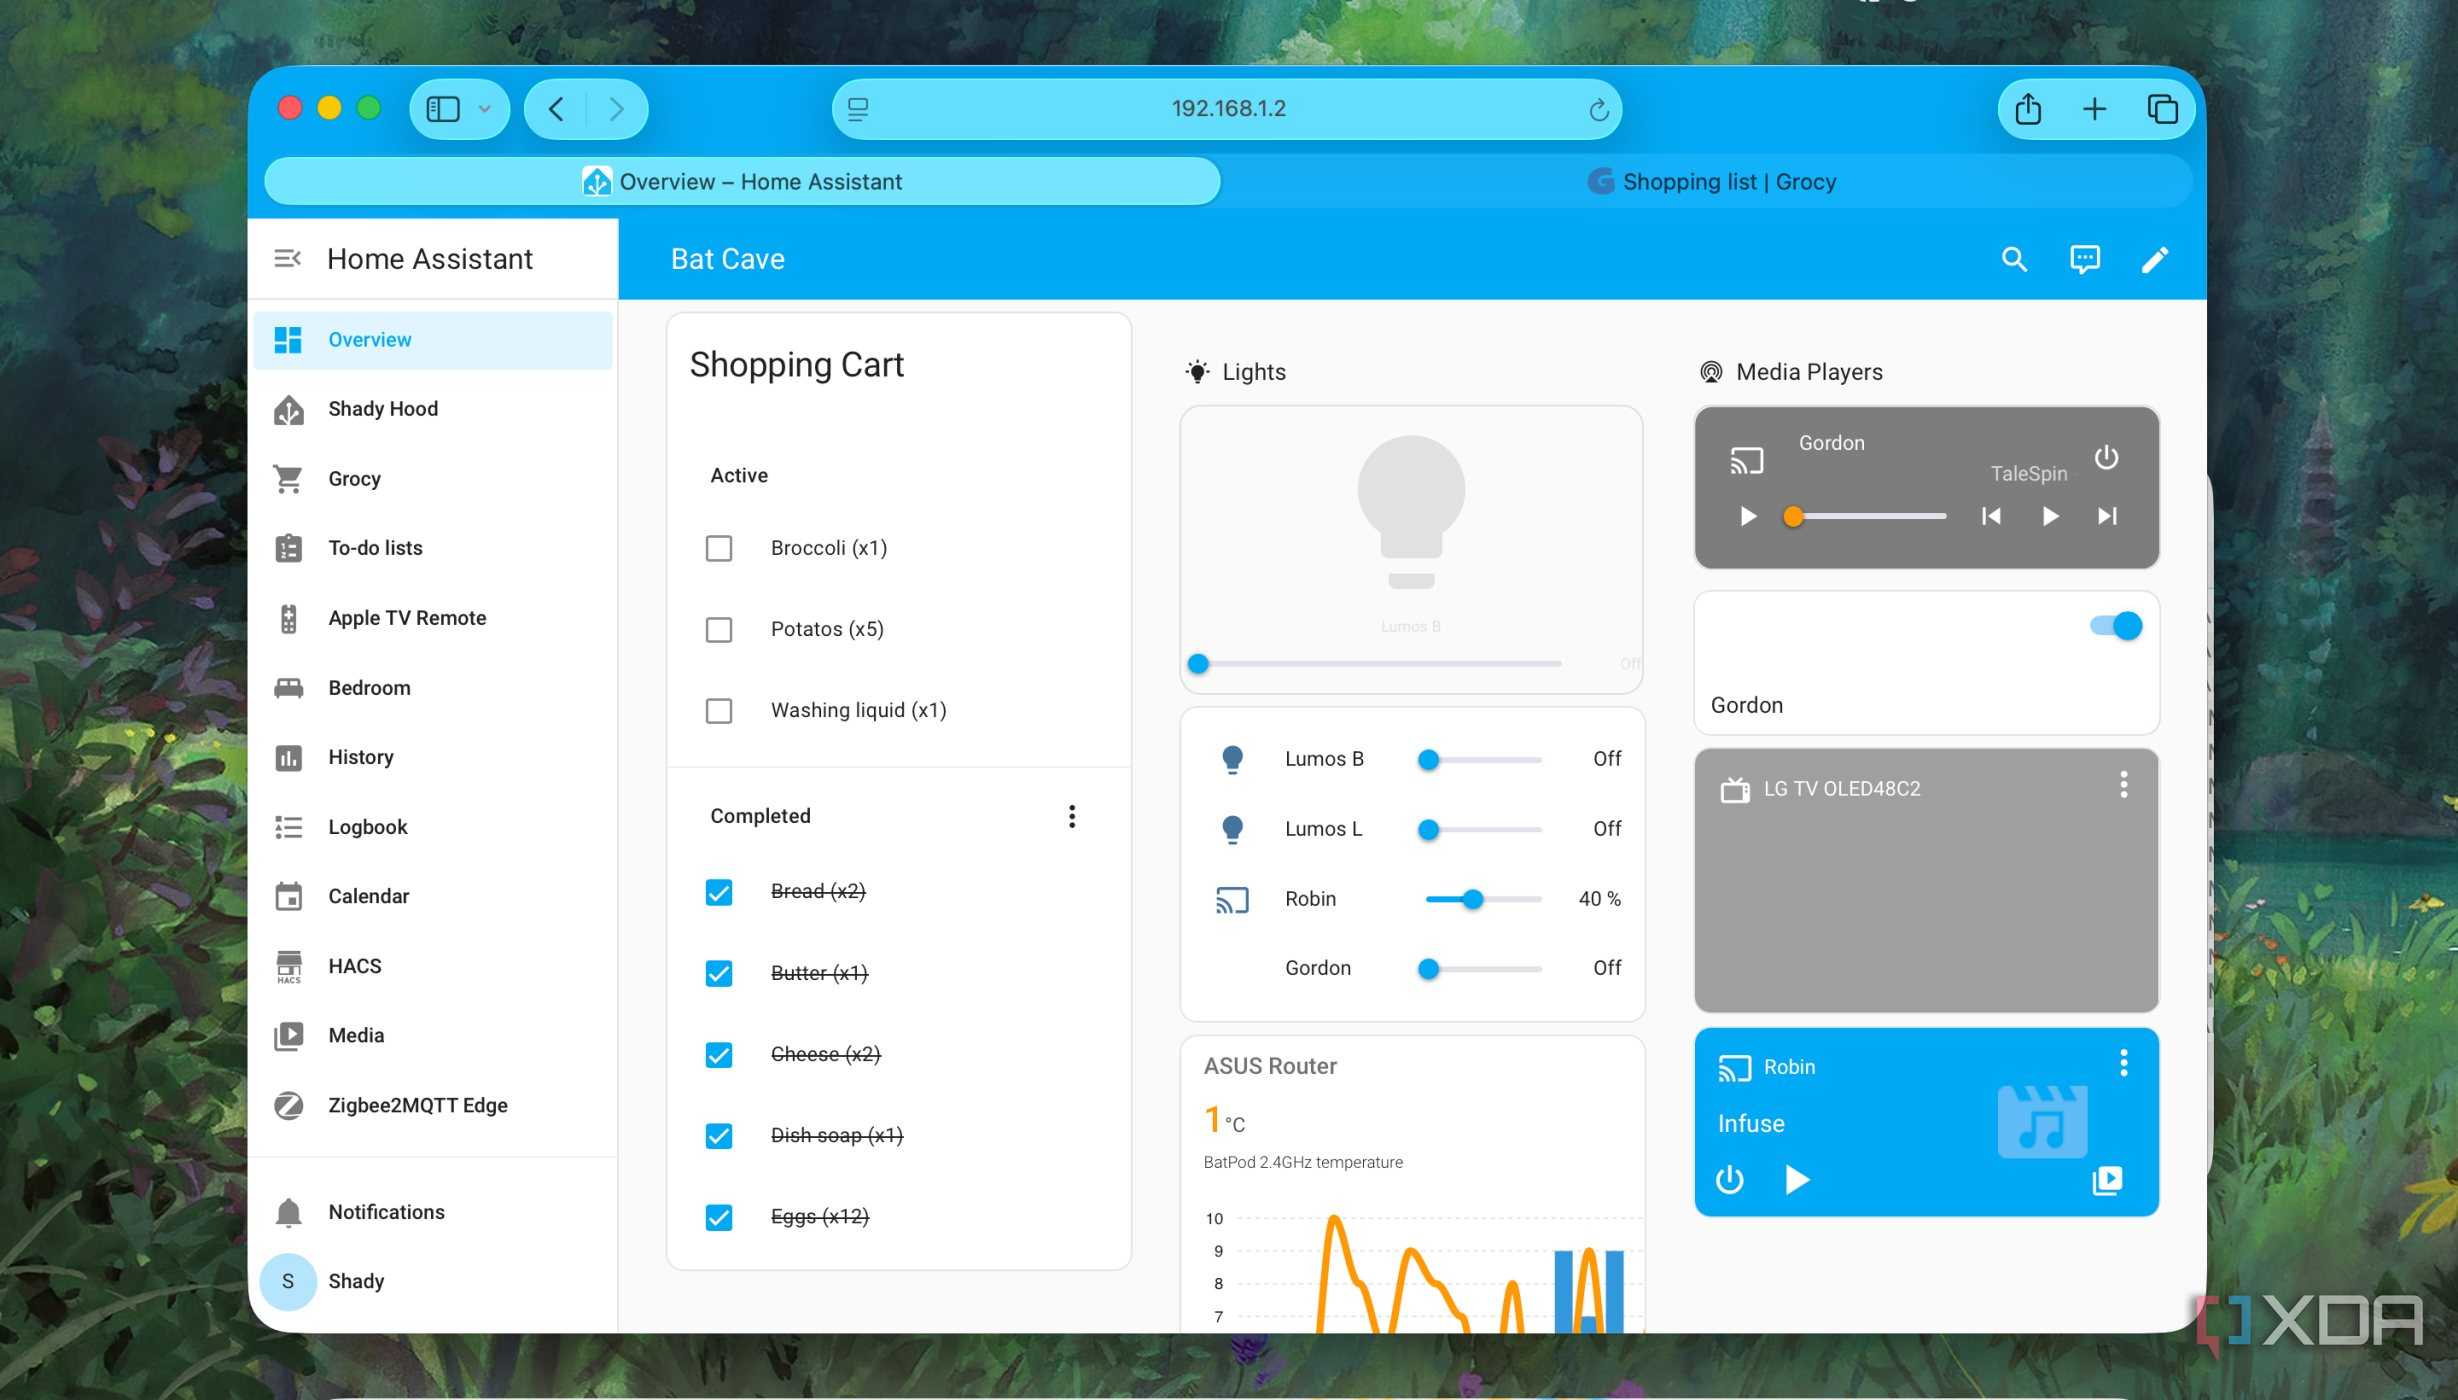Open the Assist chat icon
Image resolution: width=2458 pixels, height=1400 pixels.
click(x=2084, y=260)
